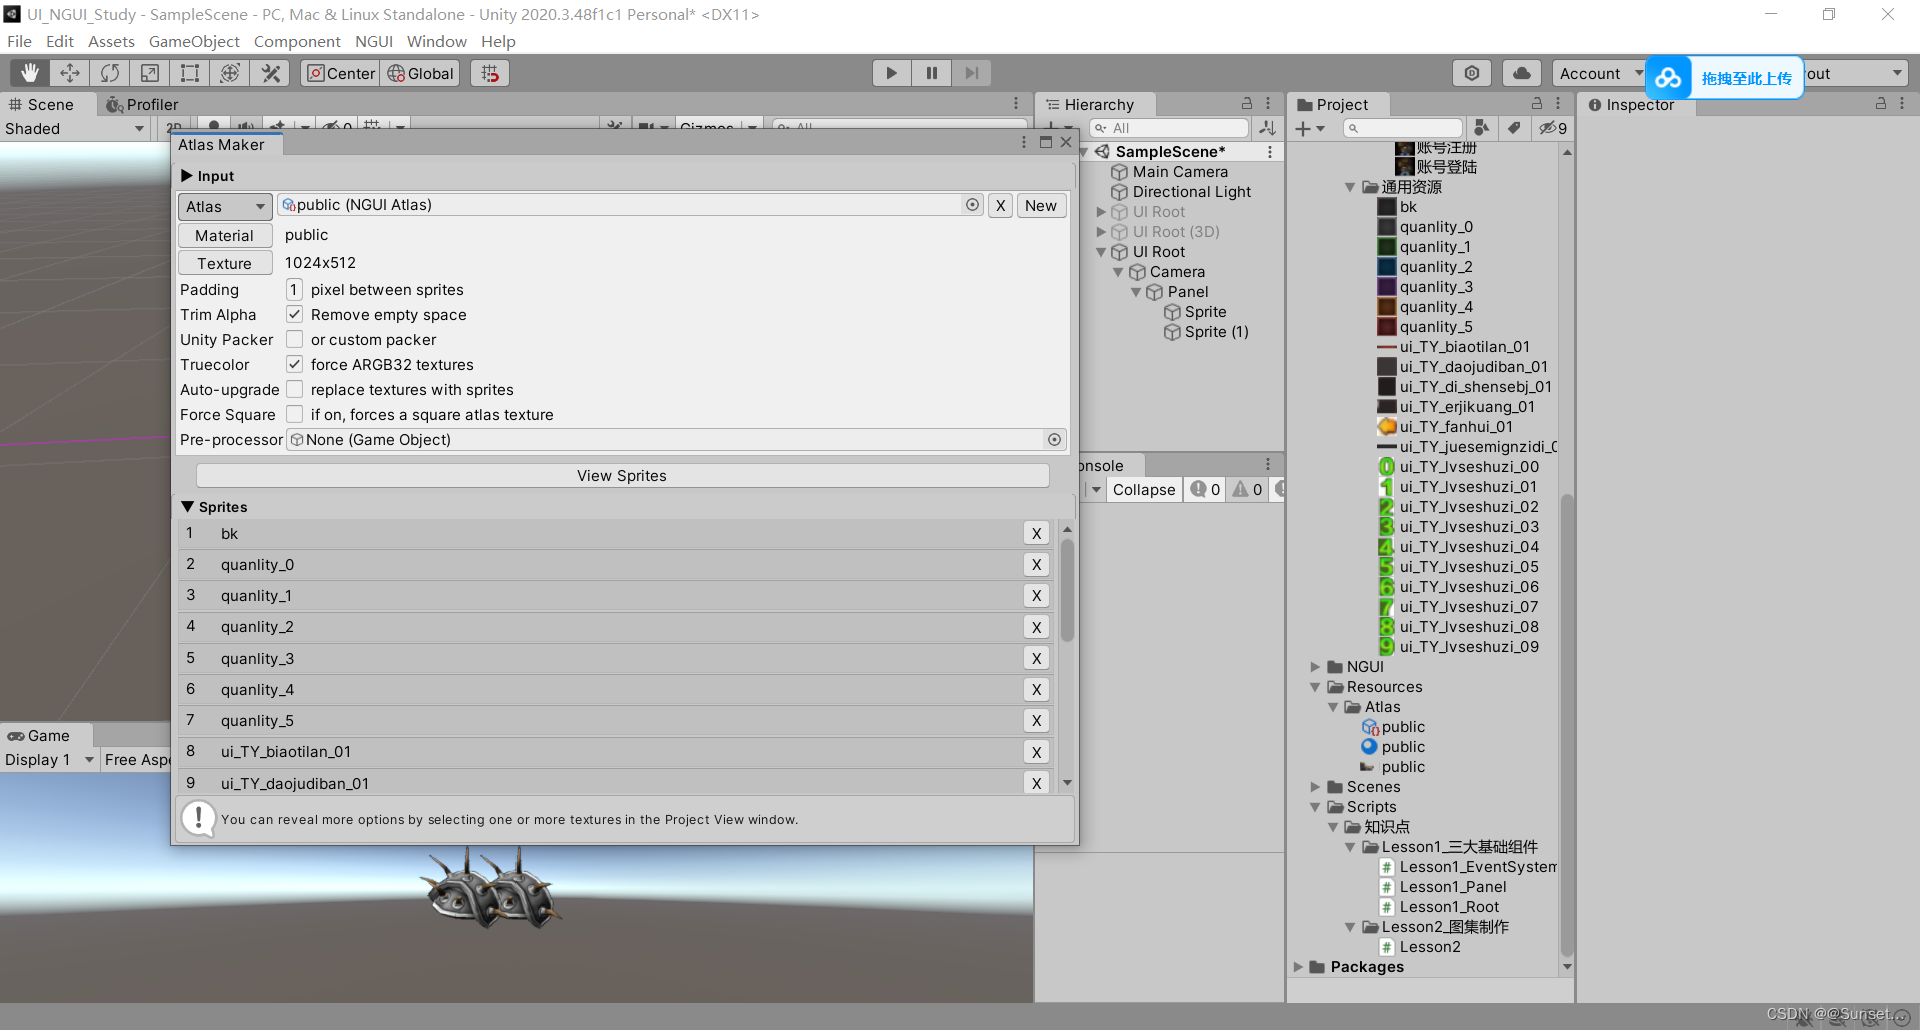
Task: Select the Hand tool in the toolbar
Action: [30, 73]
